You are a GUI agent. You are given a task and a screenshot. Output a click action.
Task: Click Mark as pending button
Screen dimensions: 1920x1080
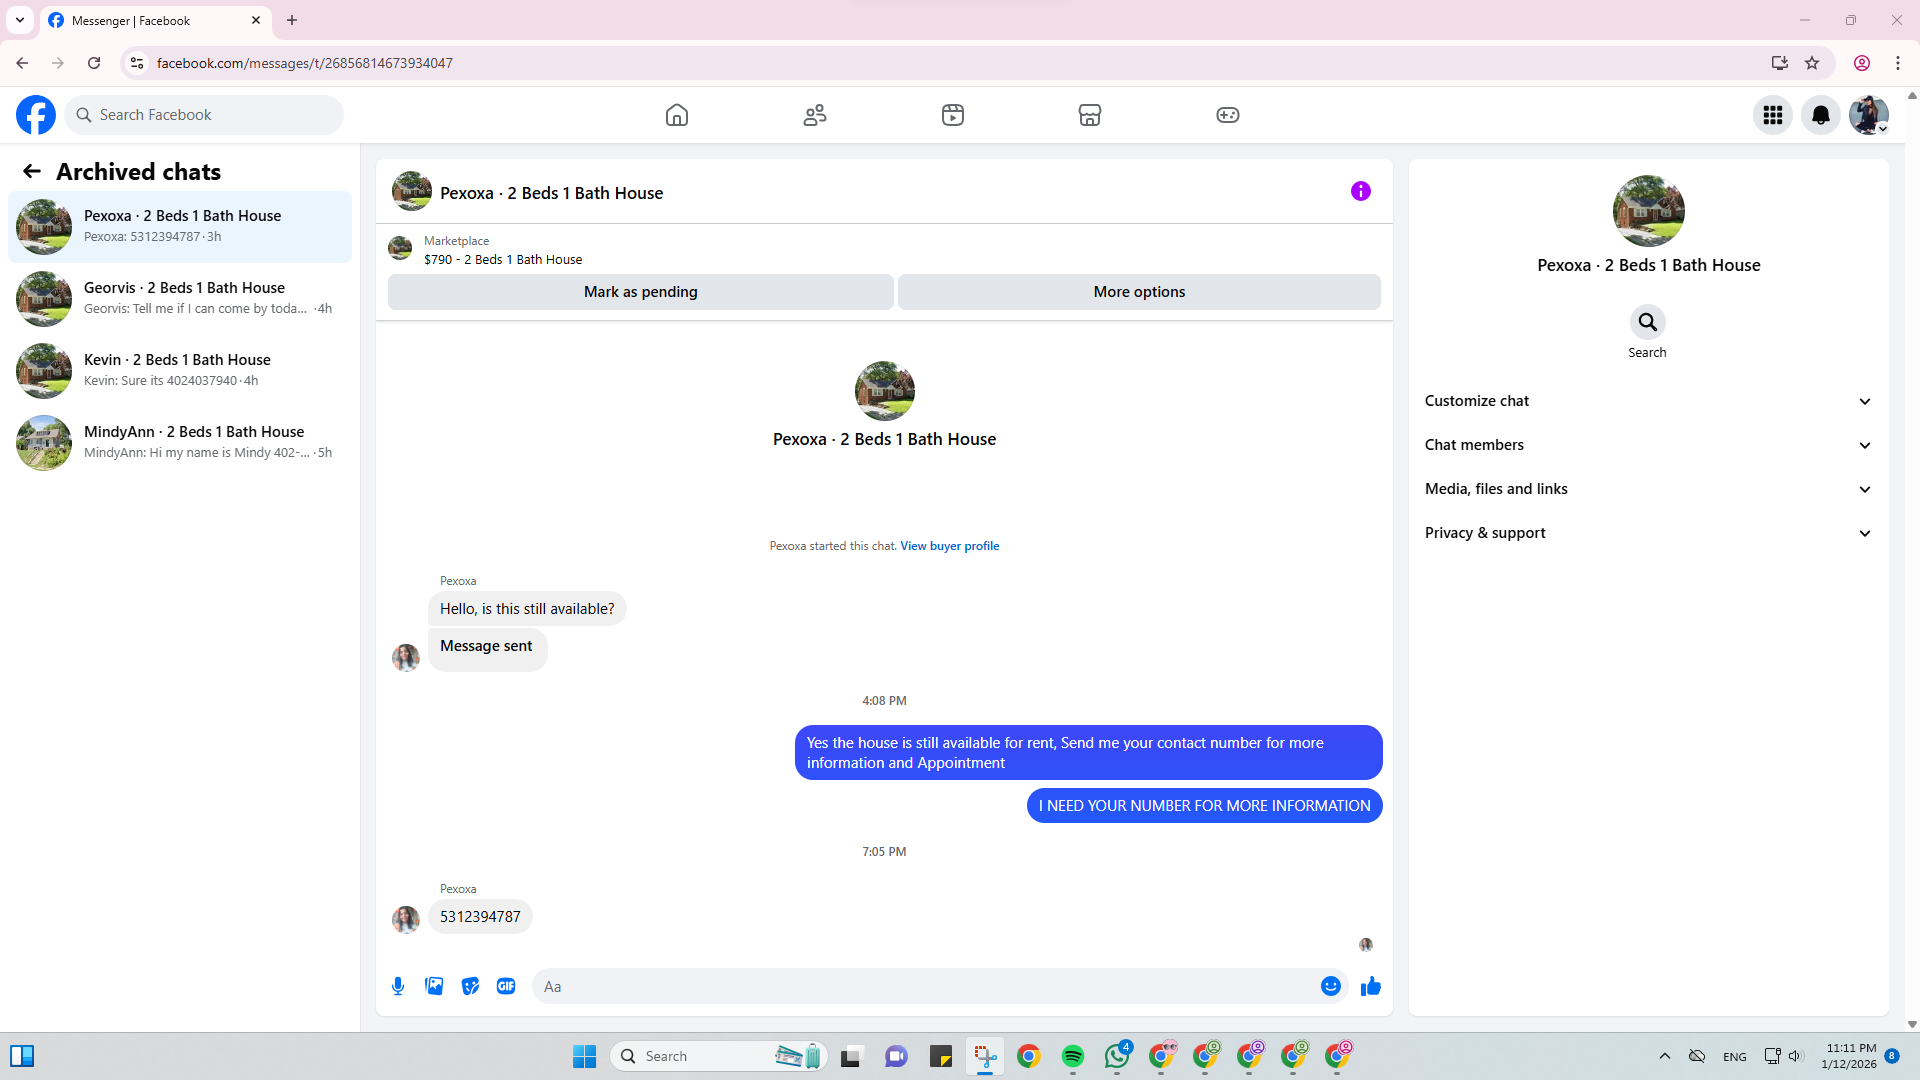pos(640,292)
